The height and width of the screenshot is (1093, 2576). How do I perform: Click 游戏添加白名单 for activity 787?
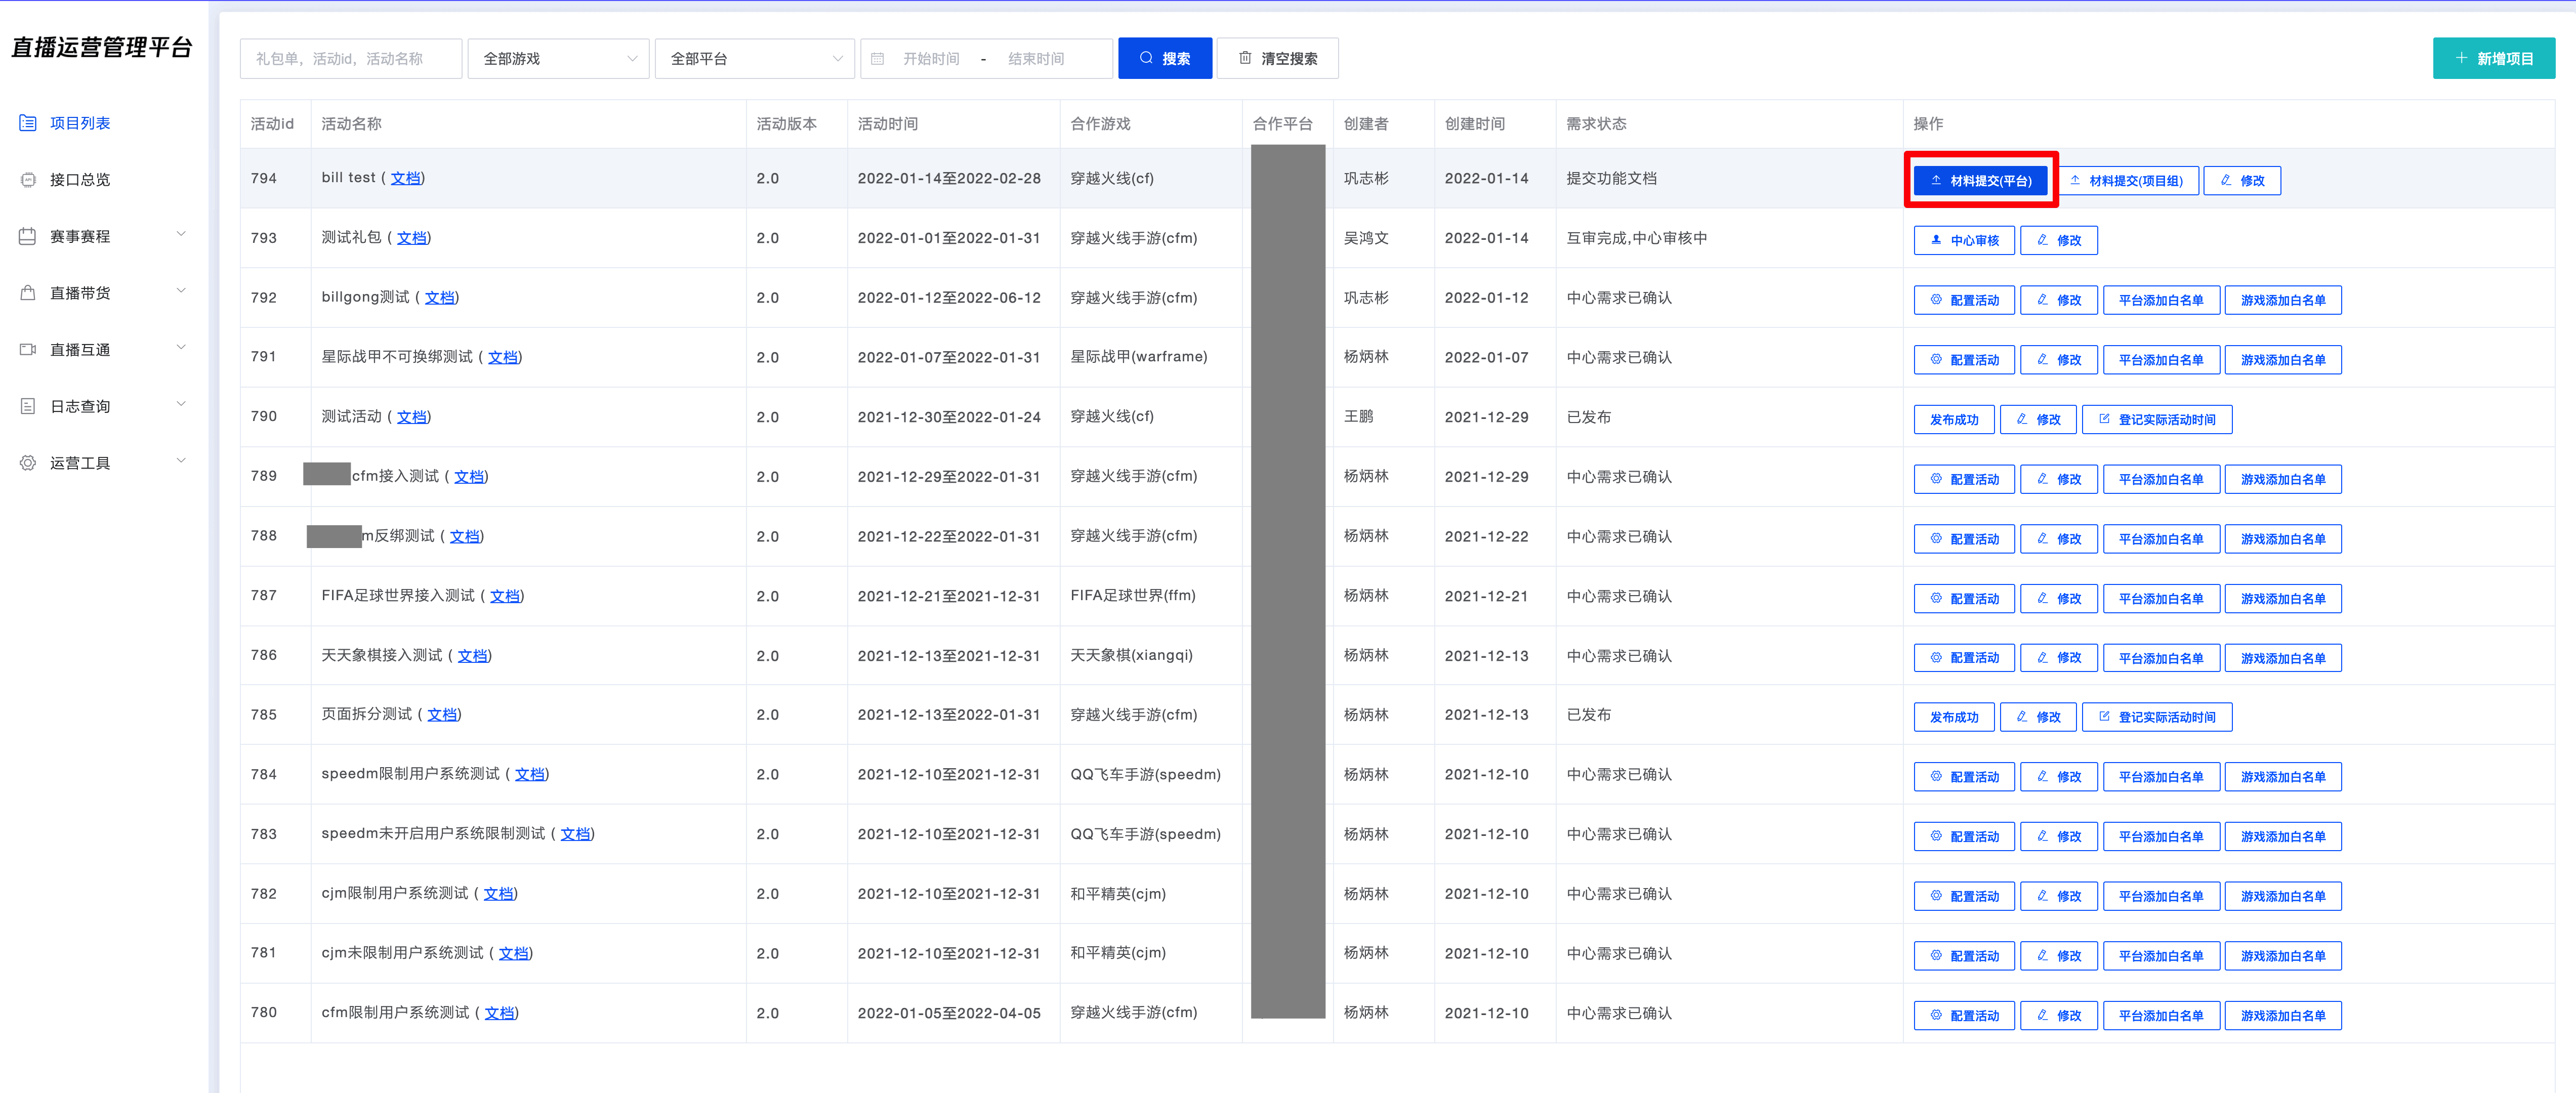click(x=2283, y=599)
